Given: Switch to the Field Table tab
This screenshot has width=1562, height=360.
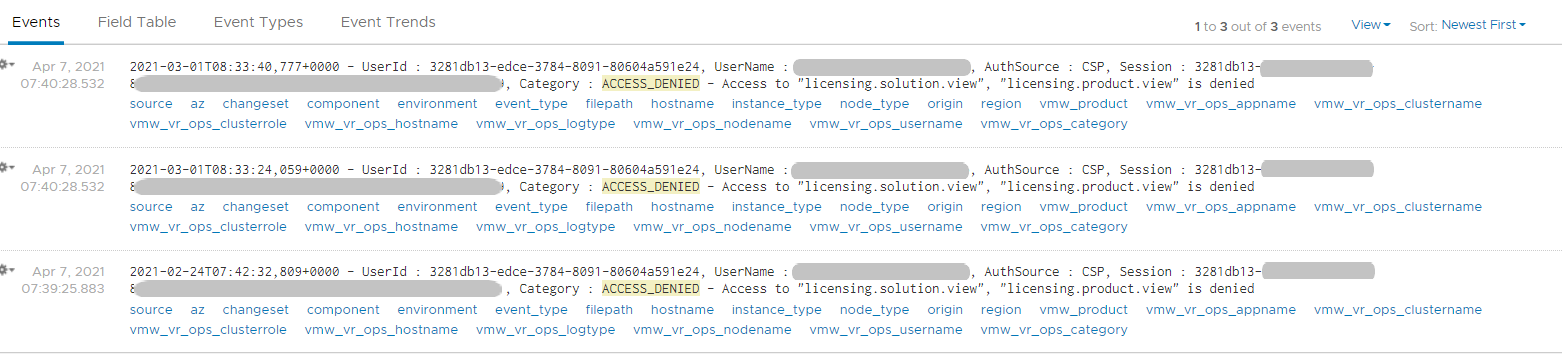Looking at the screenshot, I should 137,22.
